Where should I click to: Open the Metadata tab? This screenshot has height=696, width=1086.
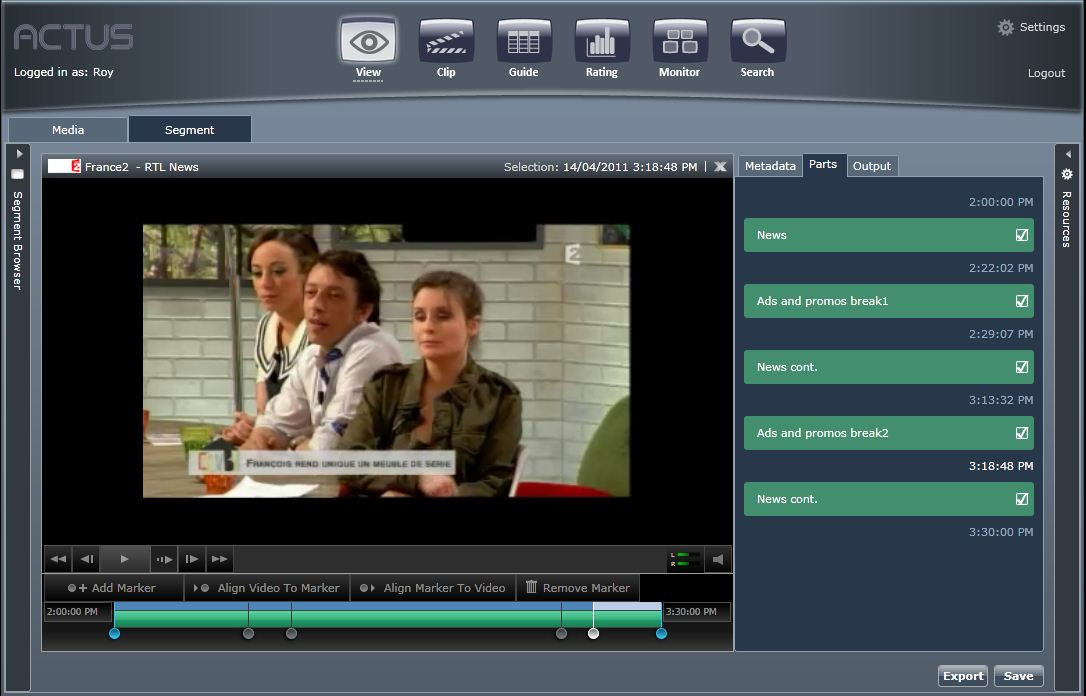point(770,166)
